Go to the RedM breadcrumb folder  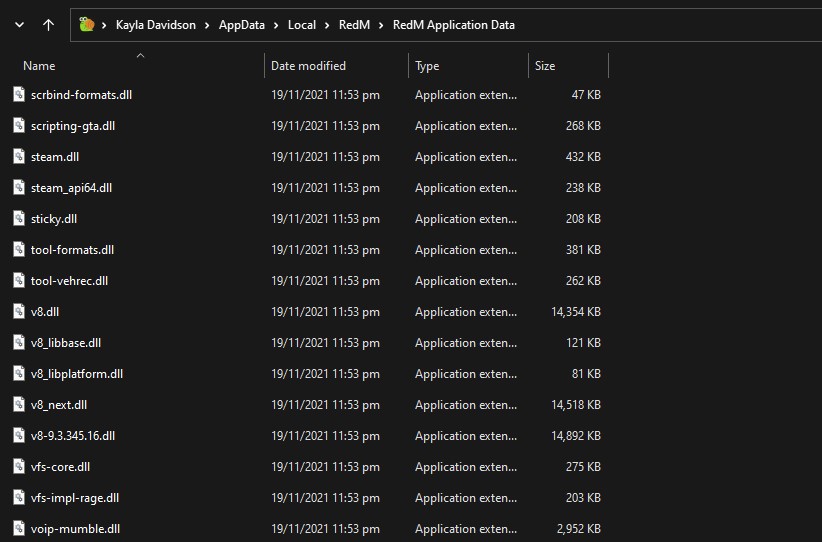pos(354,25)
